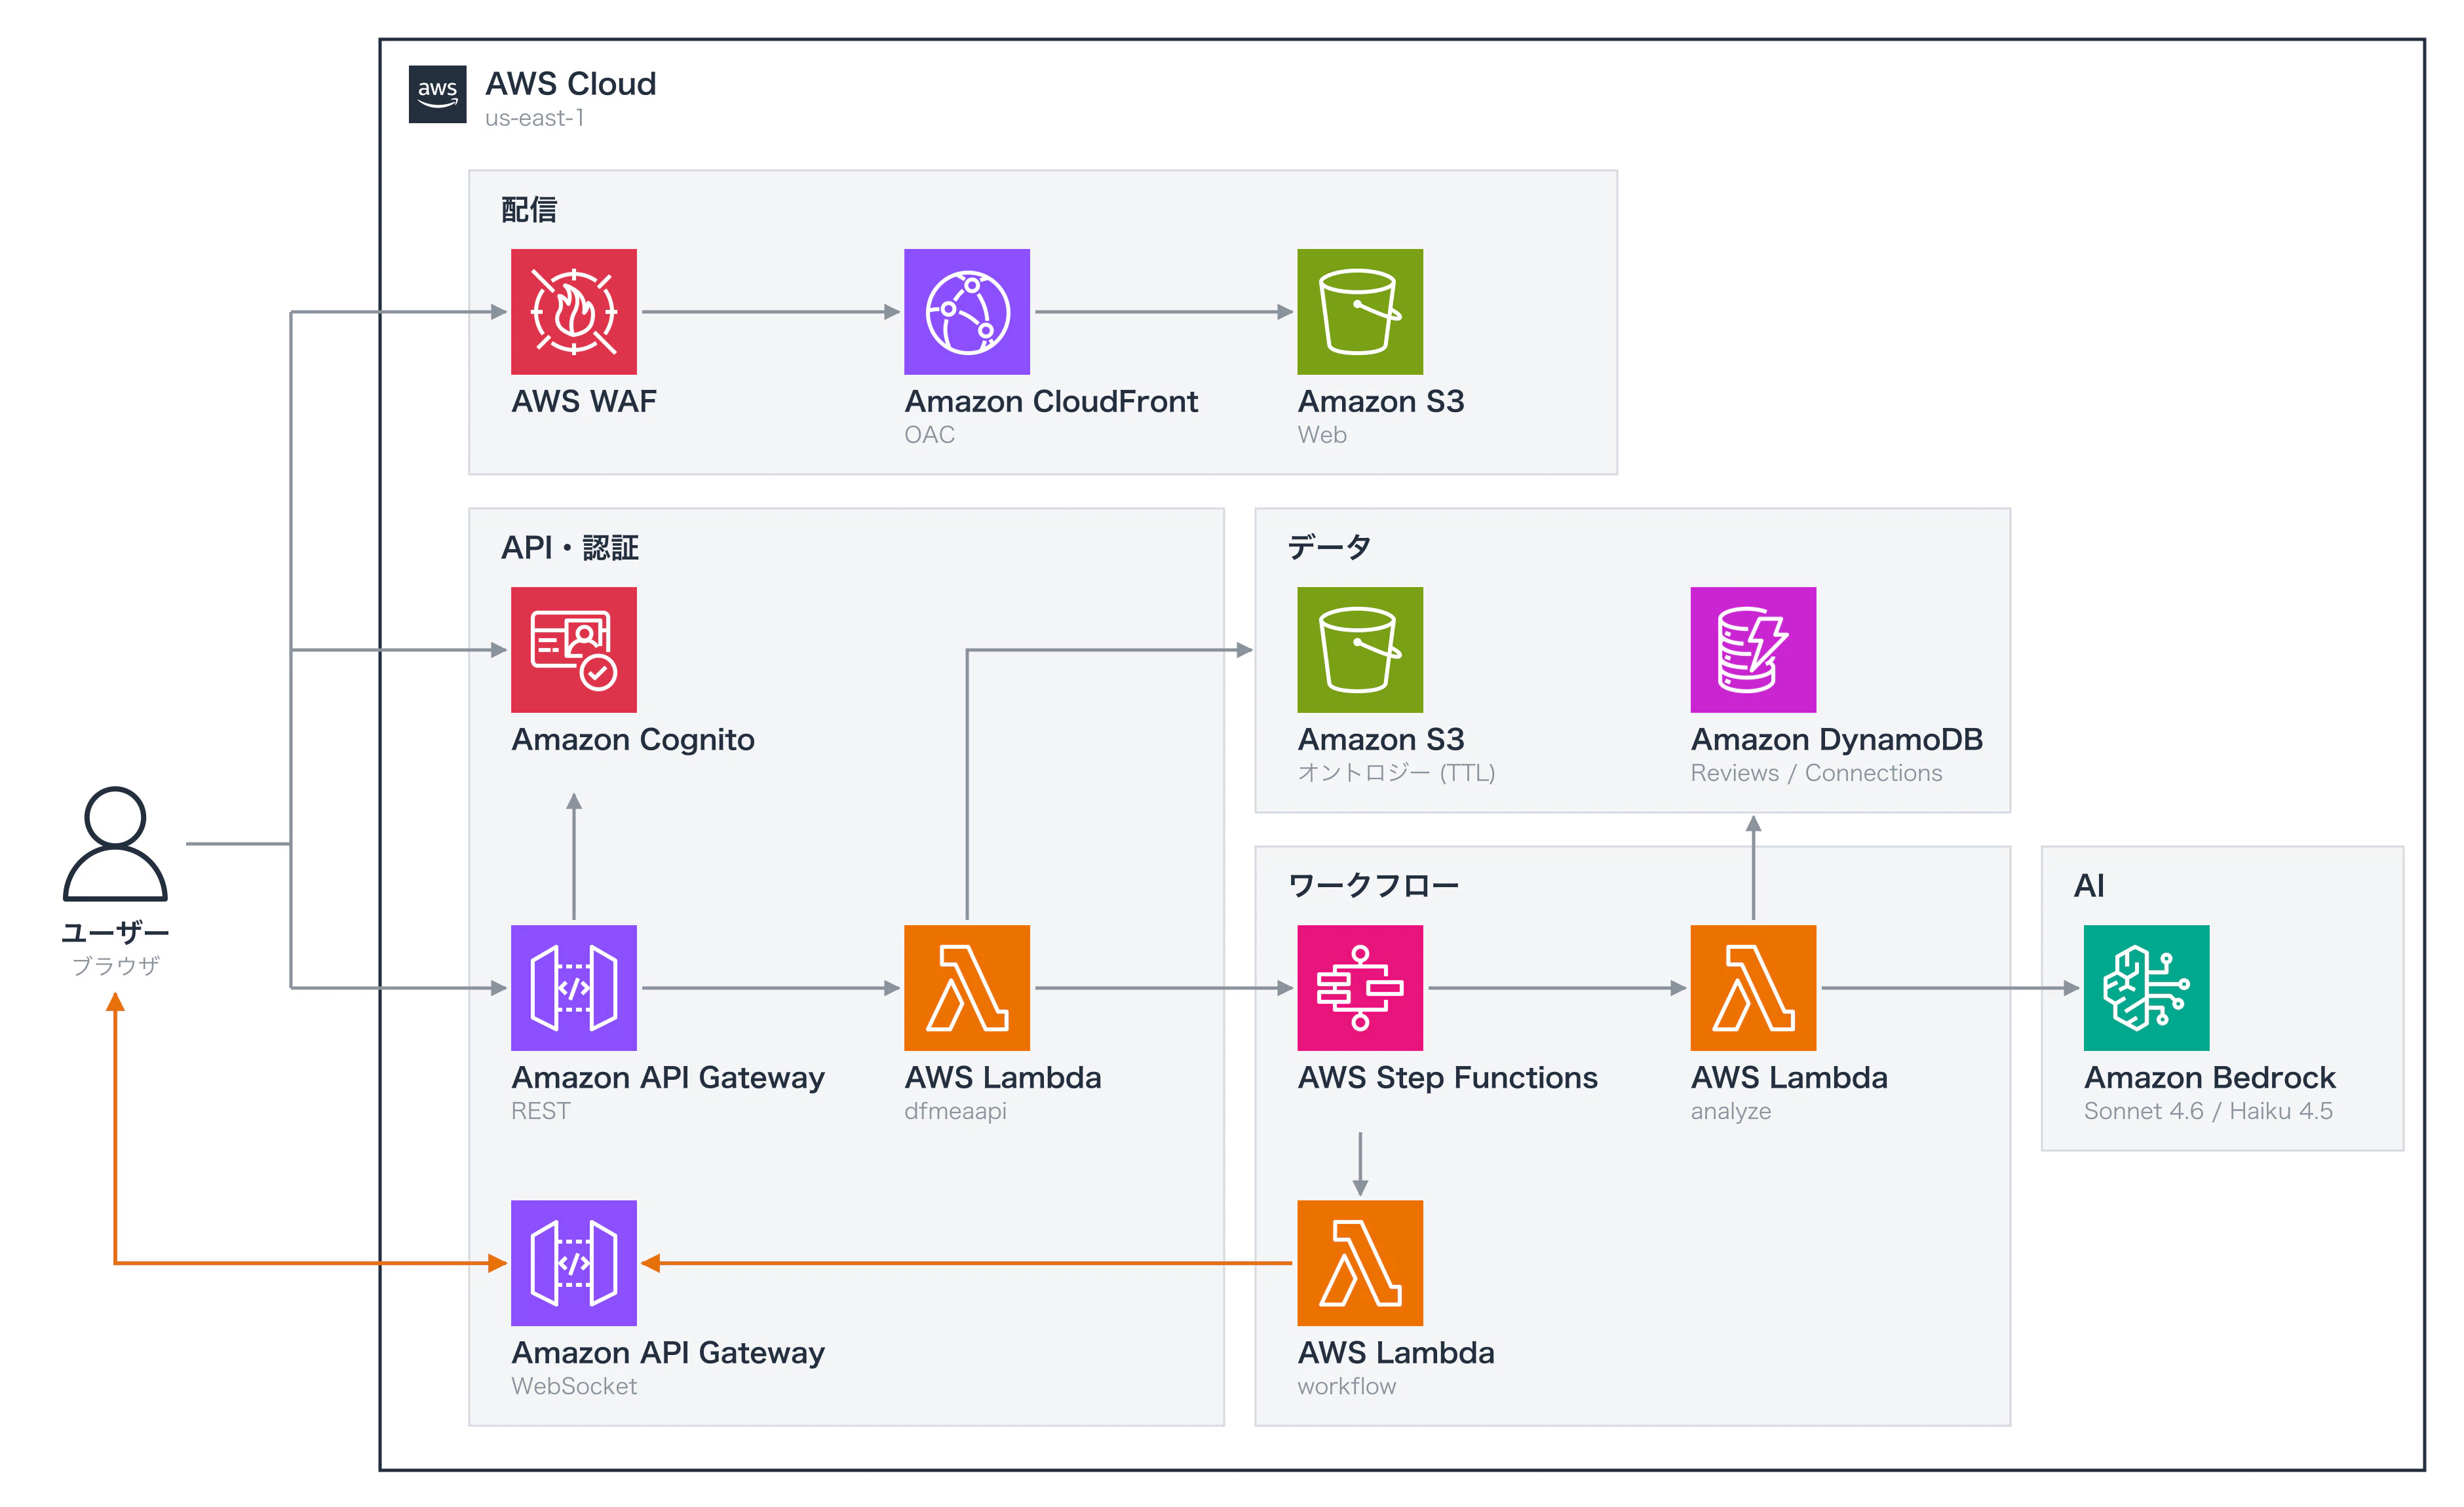The width and height of the screenshot is (2464, 1507).
Task: Click the analyze Lambda icon
Action: coord(1753,988)
